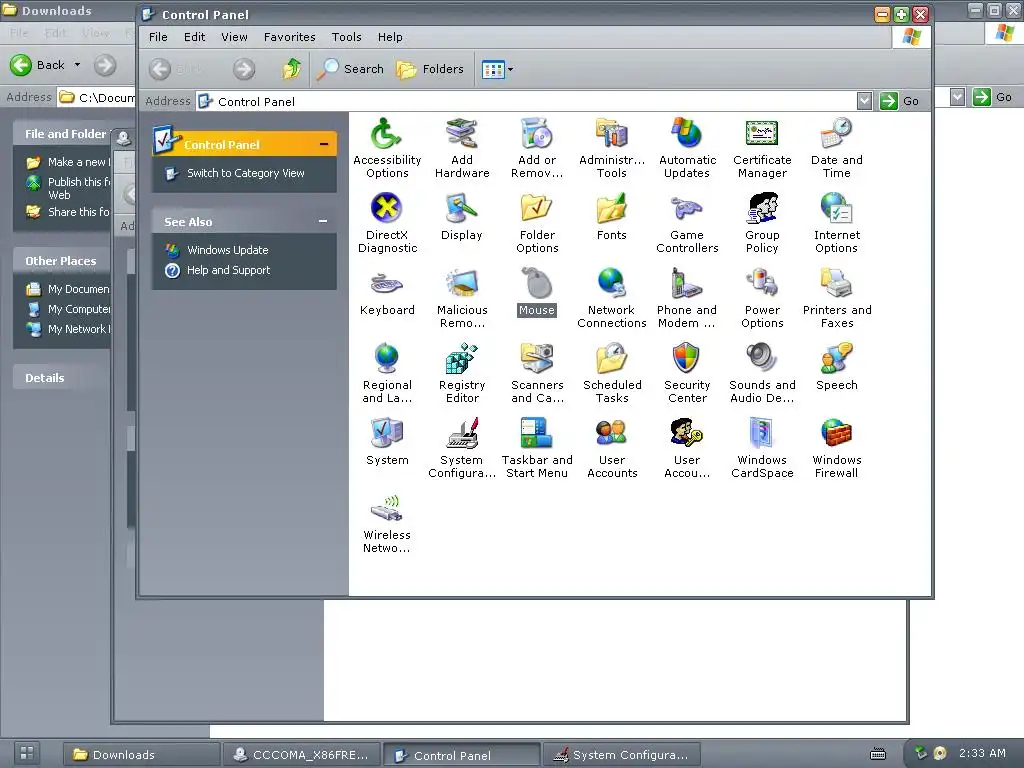Open Windows Firewall icon
Image resolution: width=1024 pixels, height=768 pixels.
pos(837,448)
